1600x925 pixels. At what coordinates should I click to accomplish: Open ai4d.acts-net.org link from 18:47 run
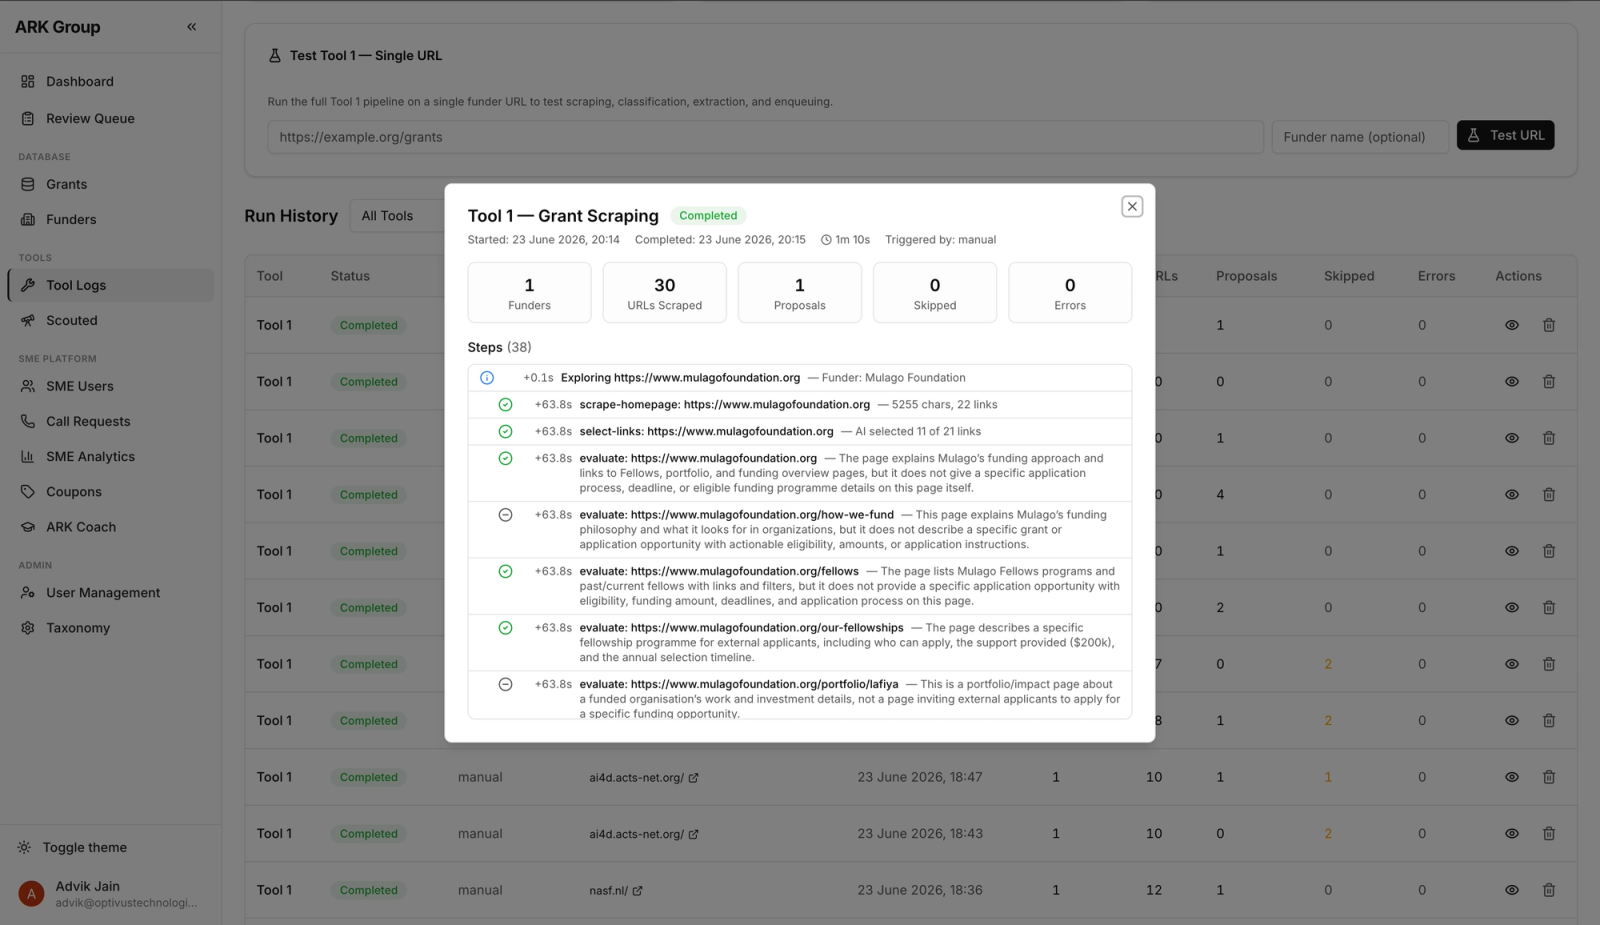pos(644,777)
